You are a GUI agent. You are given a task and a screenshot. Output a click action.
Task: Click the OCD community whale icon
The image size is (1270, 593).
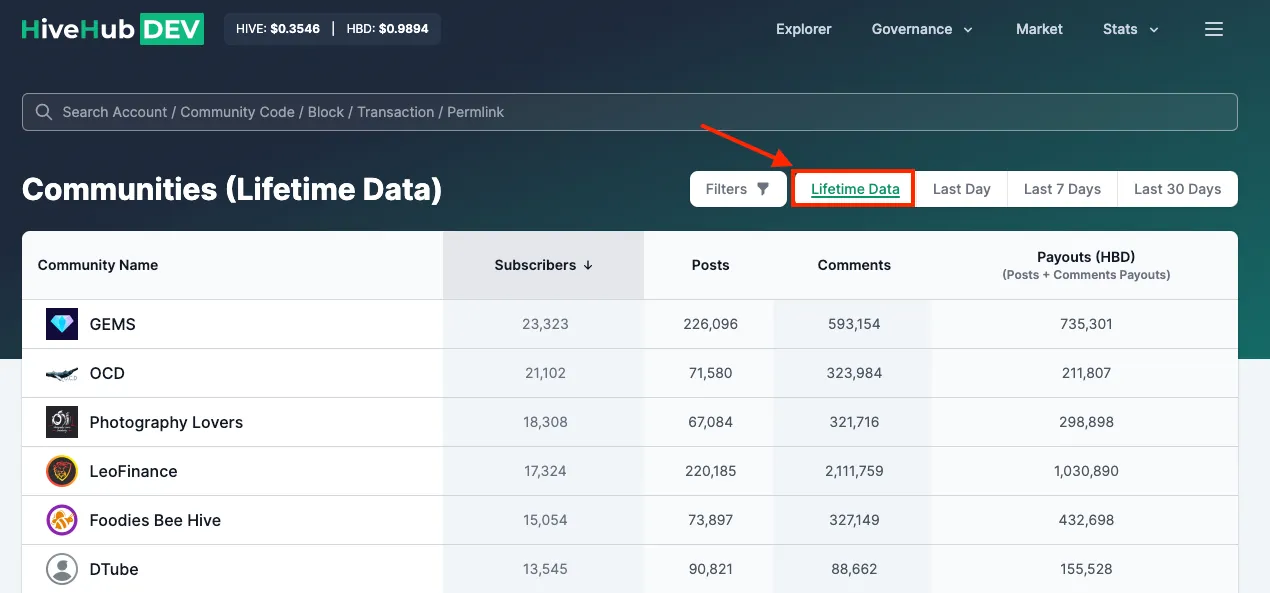[x=62, y=373]
